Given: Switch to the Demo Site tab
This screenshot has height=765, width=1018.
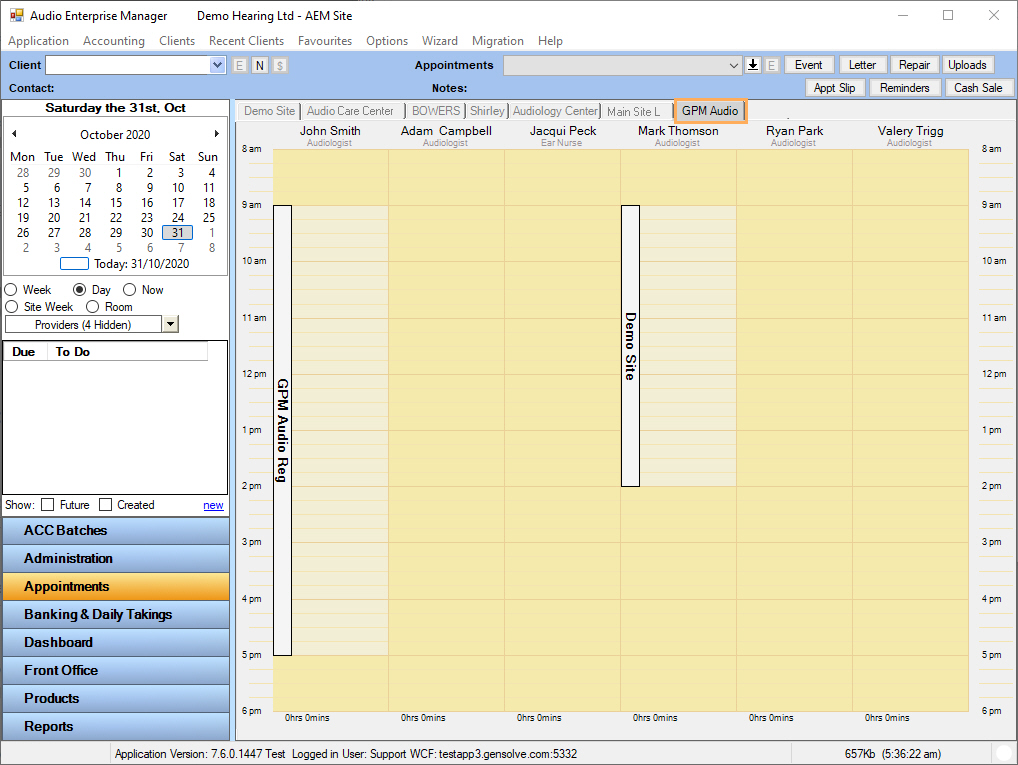Looking at the screenshot, I should click(x=269, y=111).
